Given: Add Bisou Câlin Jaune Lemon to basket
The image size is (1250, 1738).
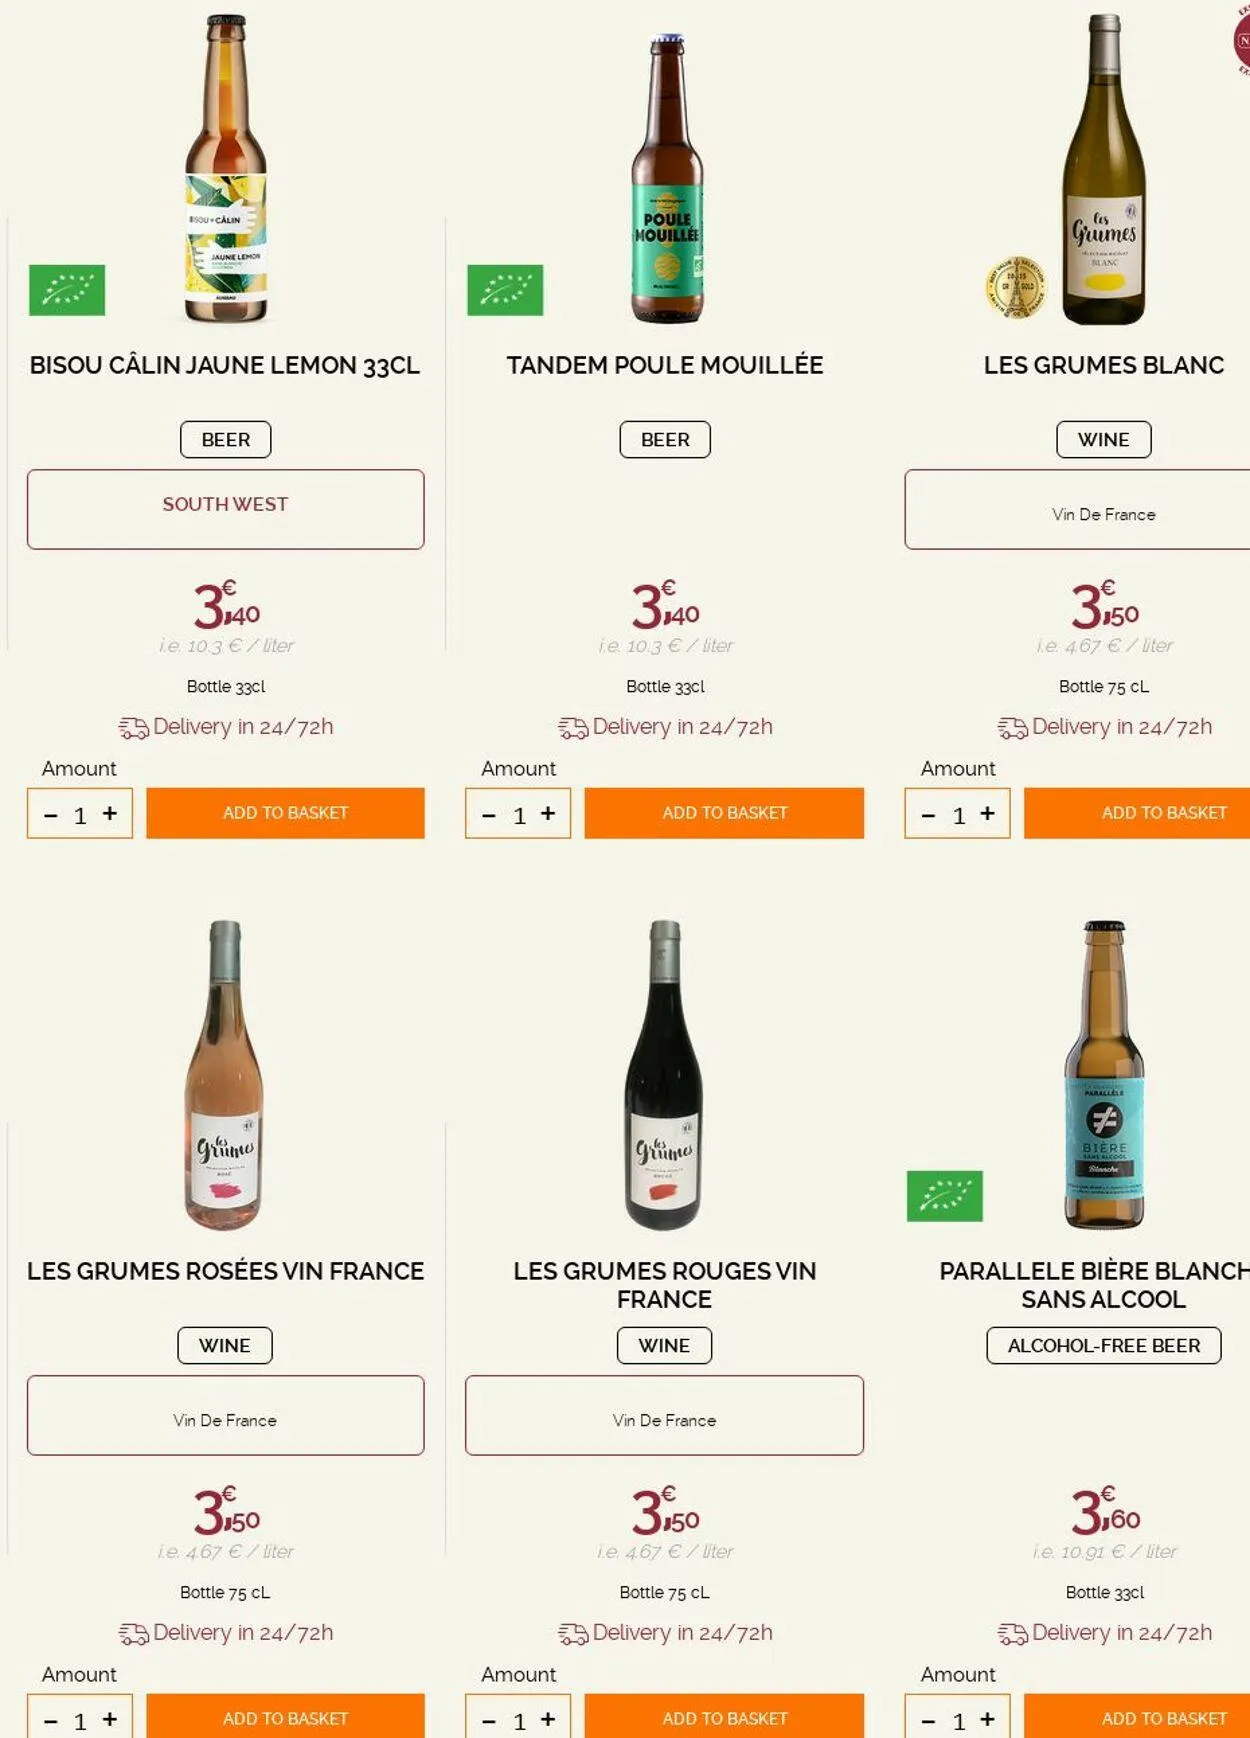Looking at the screenshot, I should 285,813.
